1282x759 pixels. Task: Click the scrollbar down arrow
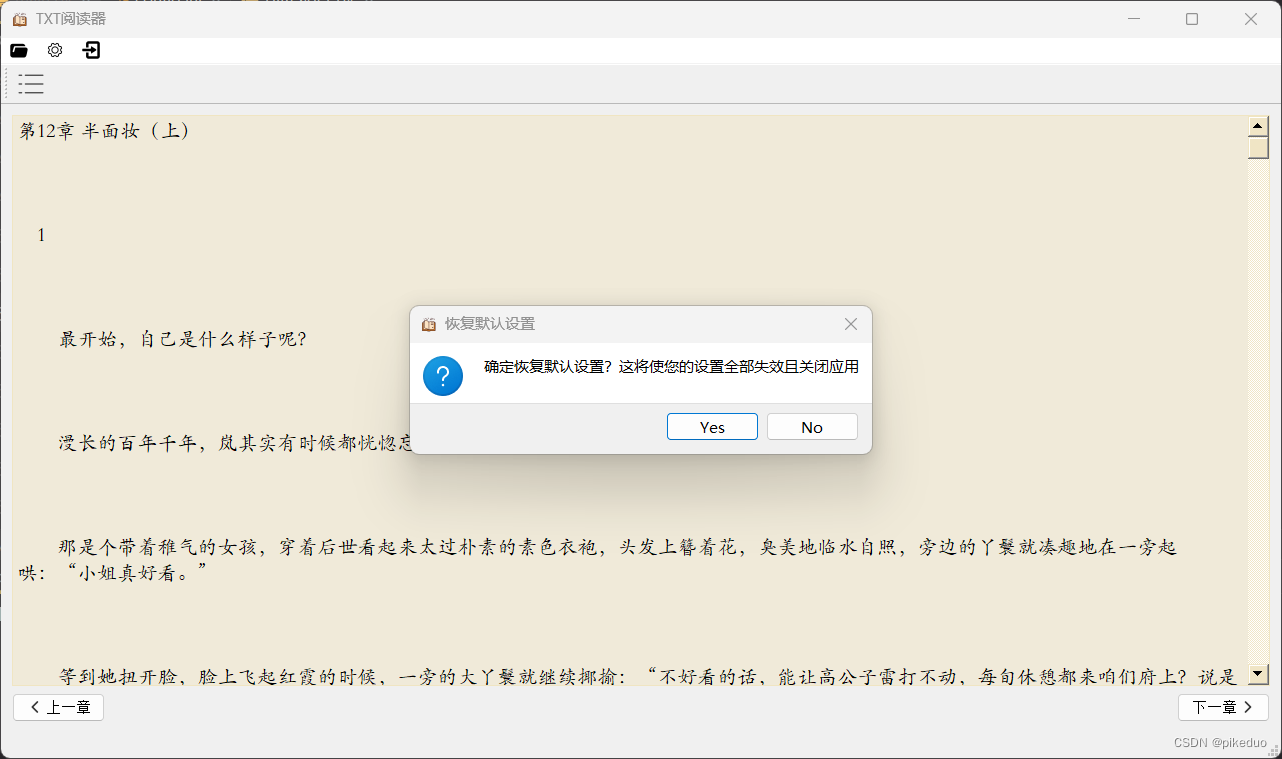tap(1259, 674)
